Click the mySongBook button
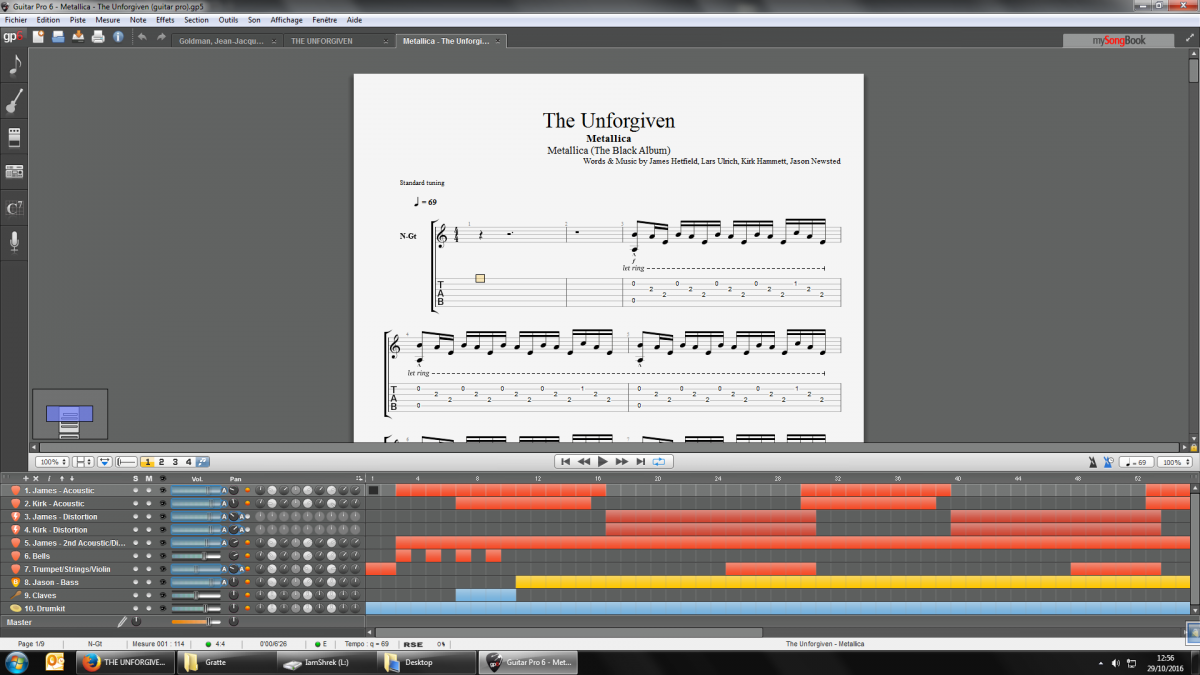The width and height of the screenshot is (1200, 675). (x=1118, y=41)
